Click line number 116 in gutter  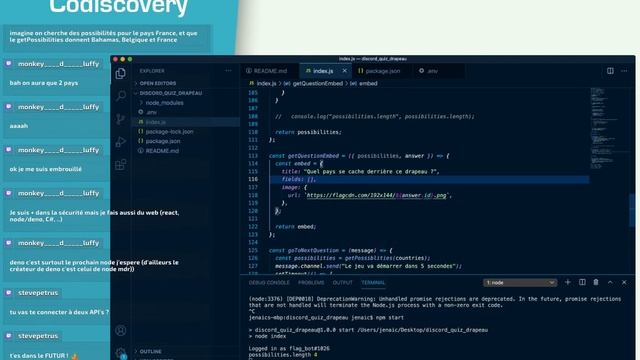coord(253,179)
